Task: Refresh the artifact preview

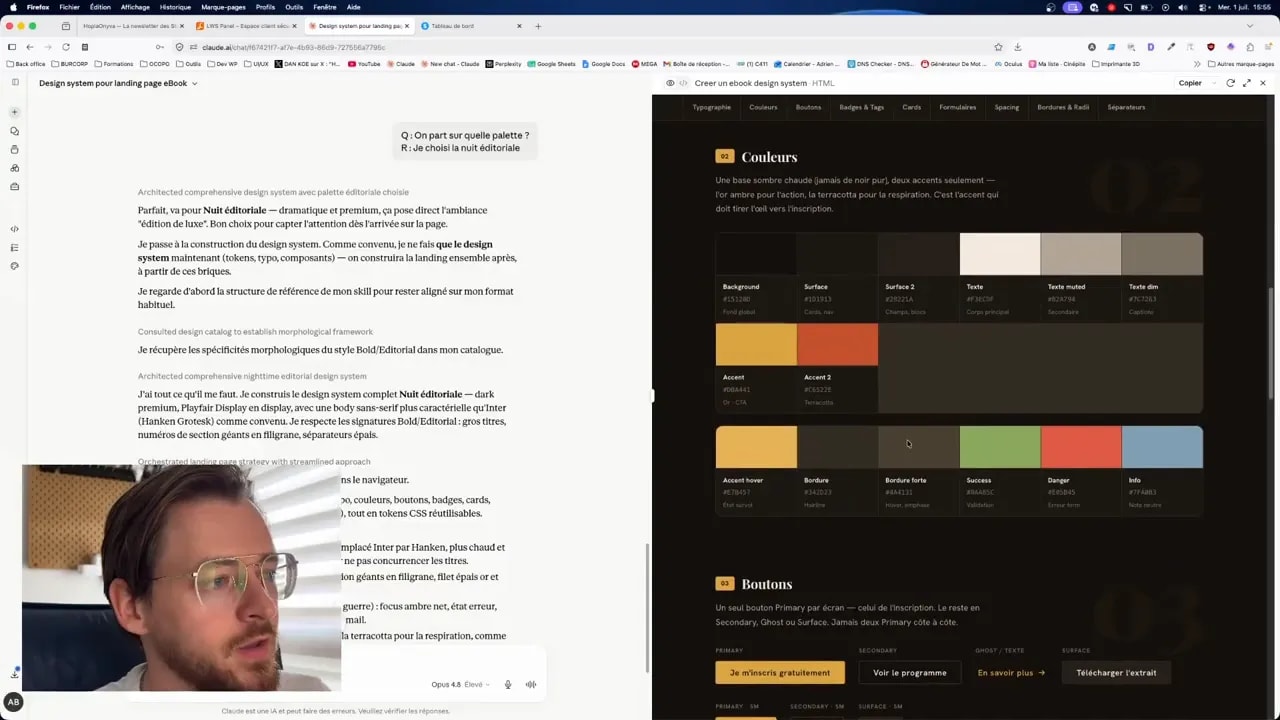Action: click(1230, 83)
